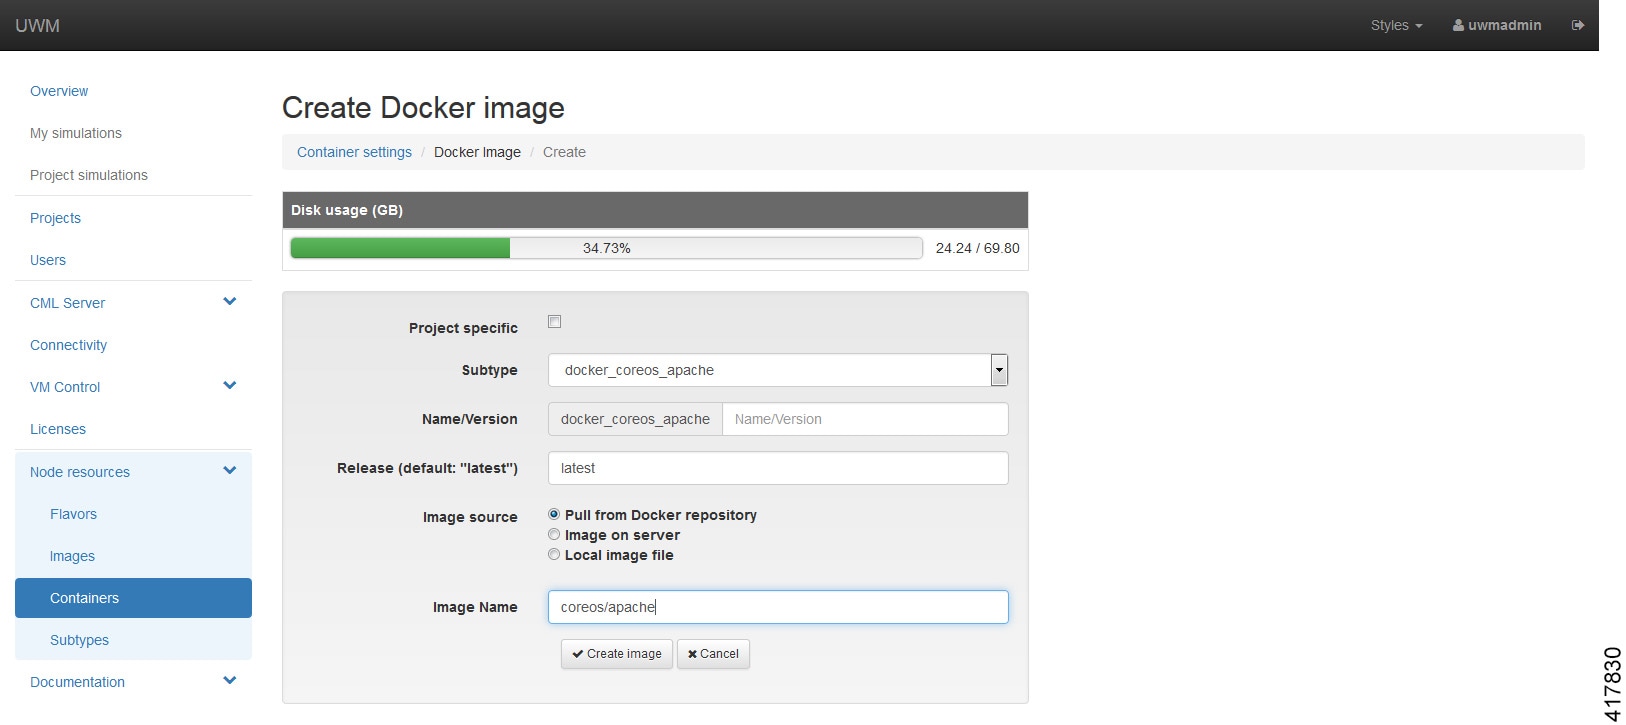Select Local image file radio

click(x=554, y=554)
